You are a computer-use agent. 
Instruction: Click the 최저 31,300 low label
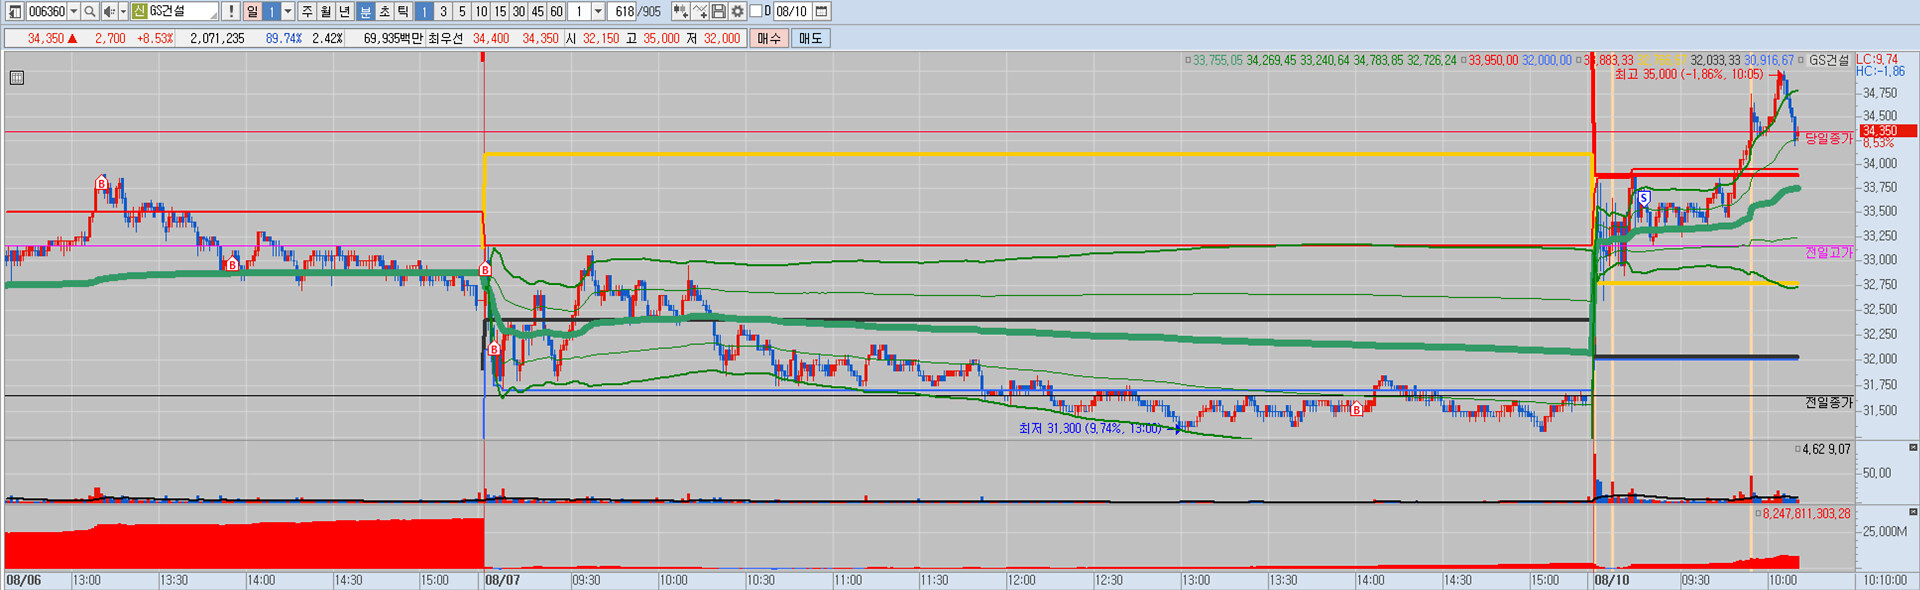click(1090, 428)
